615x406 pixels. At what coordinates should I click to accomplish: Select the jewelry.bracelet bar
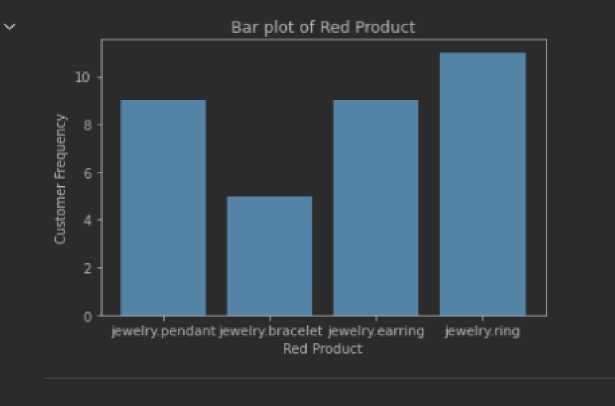tap(269, 256)
